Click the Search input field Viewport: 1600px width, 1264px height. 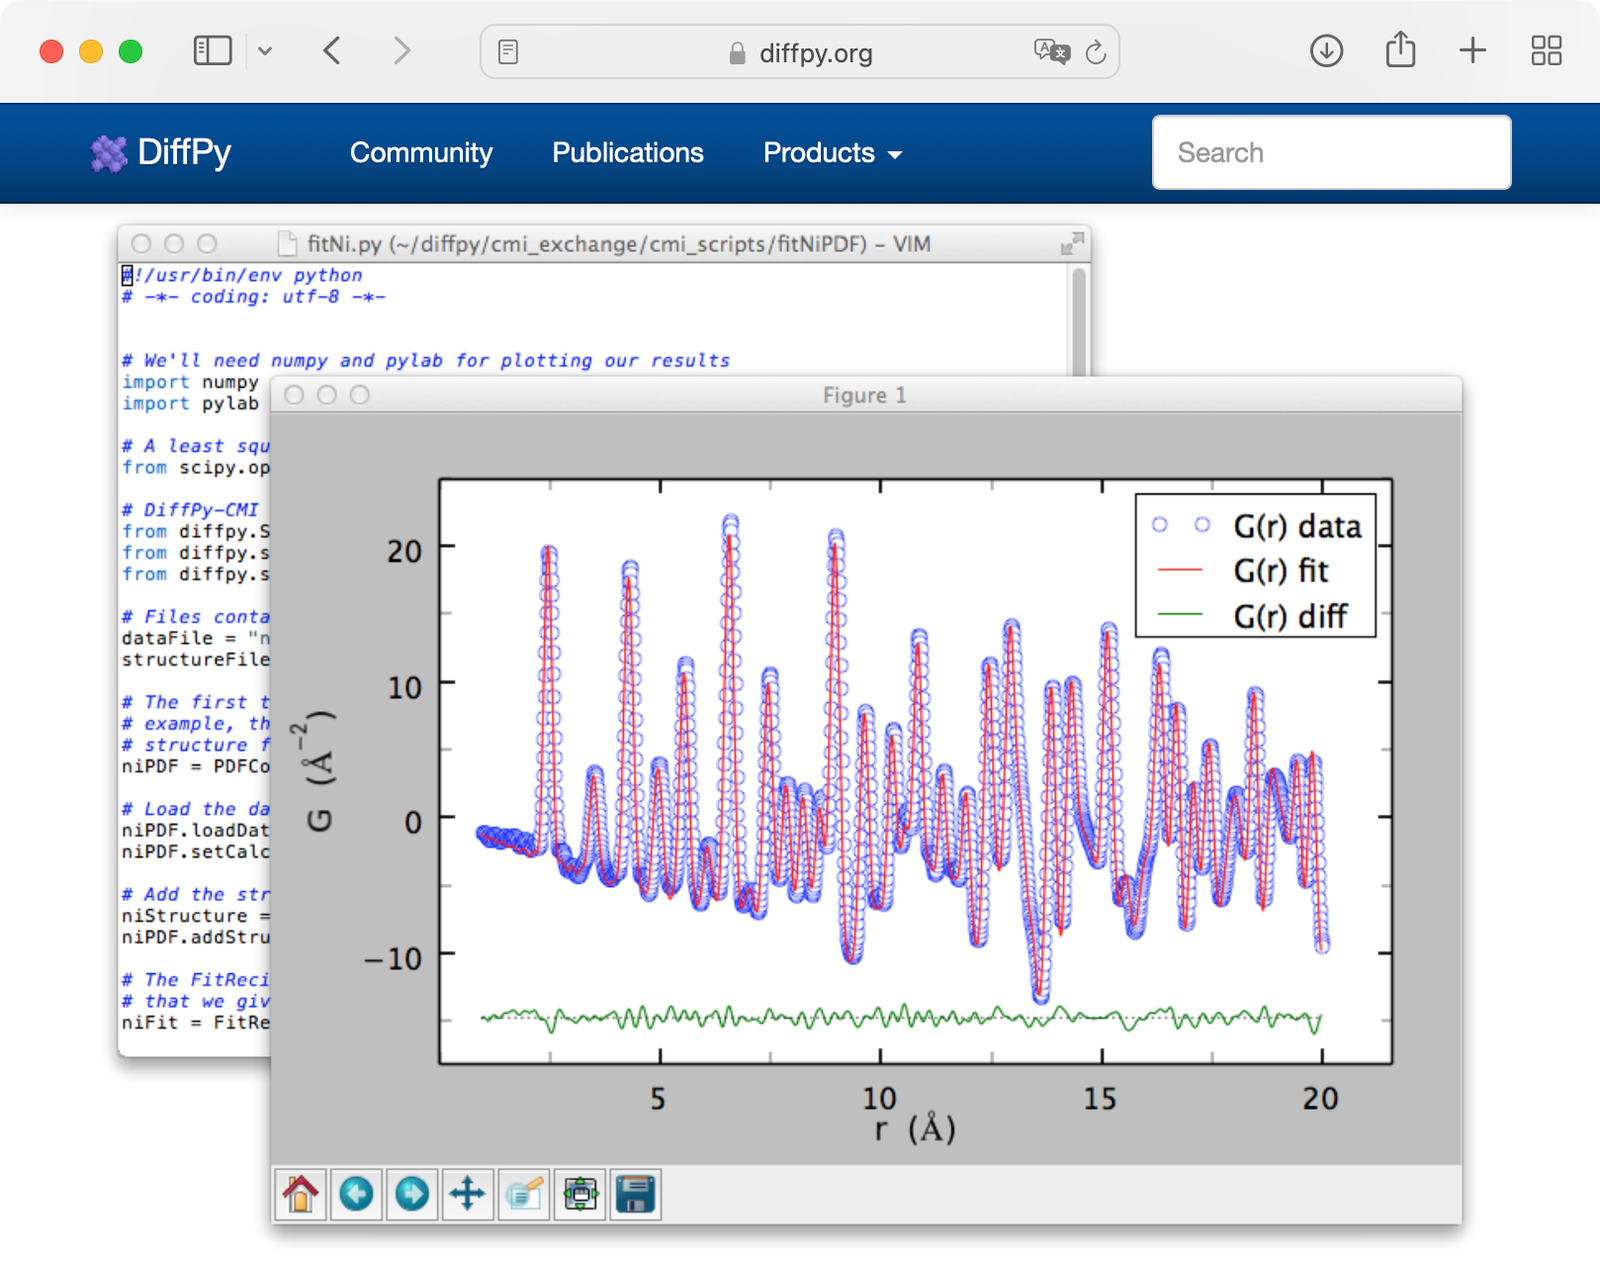pos(1331,152)
